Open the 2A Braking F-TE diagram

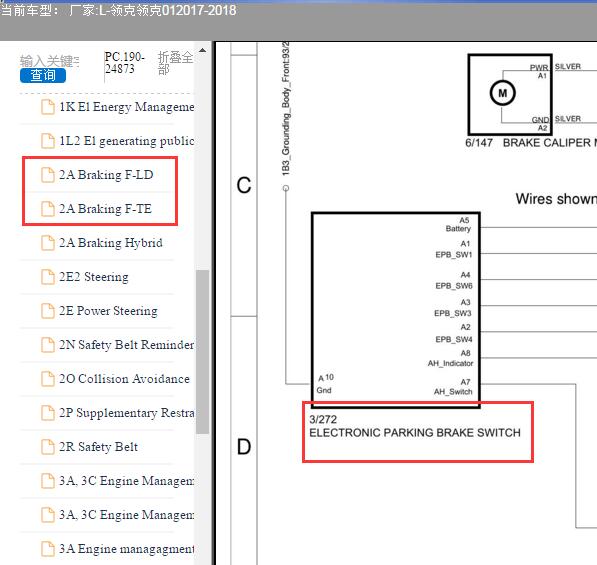coord(105,209)
